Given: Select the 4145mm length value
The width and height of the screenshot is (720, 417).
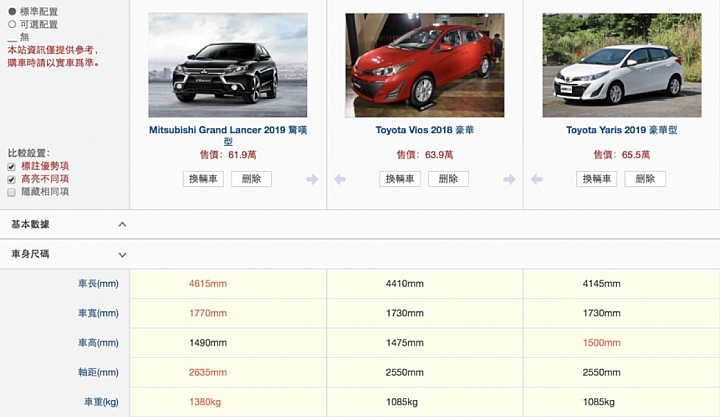Looking at the screenshot, I should point(602,284).
